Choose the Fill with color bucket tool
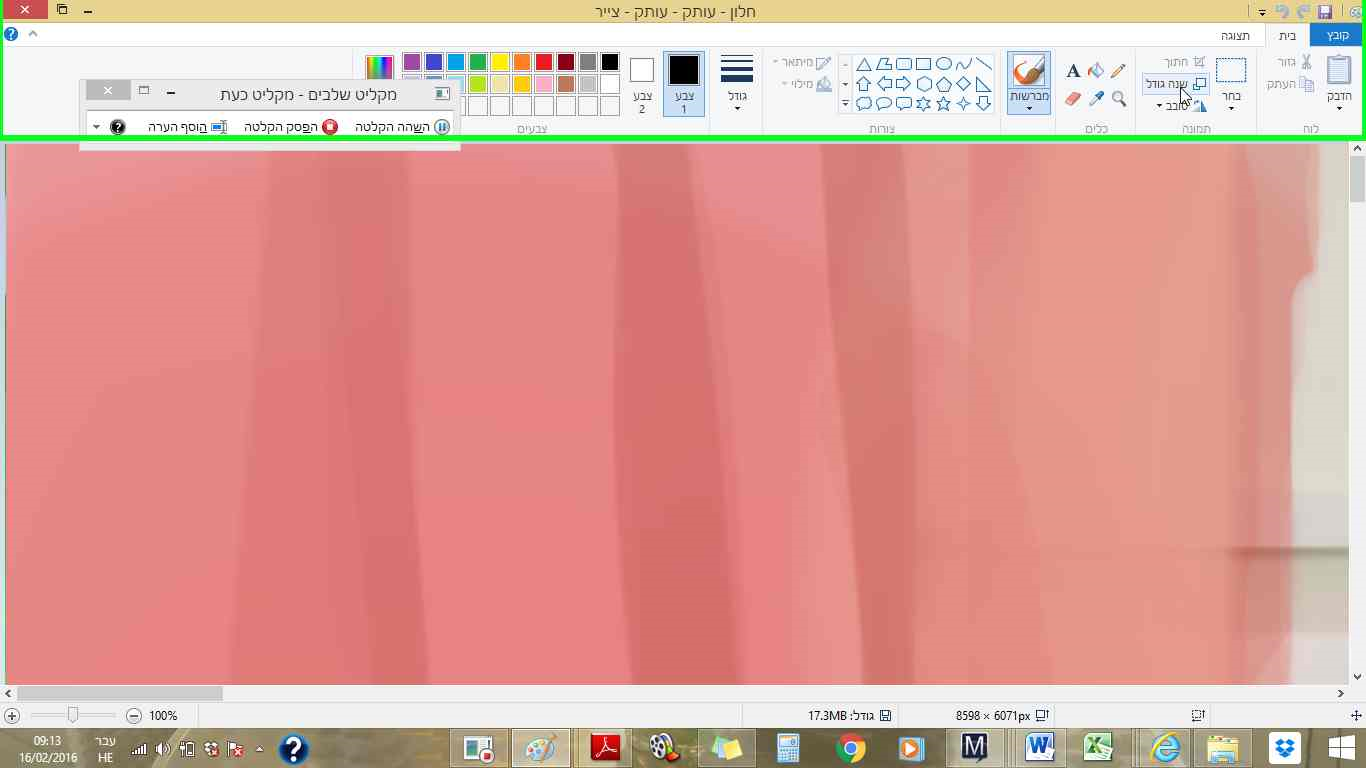 (1096, 71)
